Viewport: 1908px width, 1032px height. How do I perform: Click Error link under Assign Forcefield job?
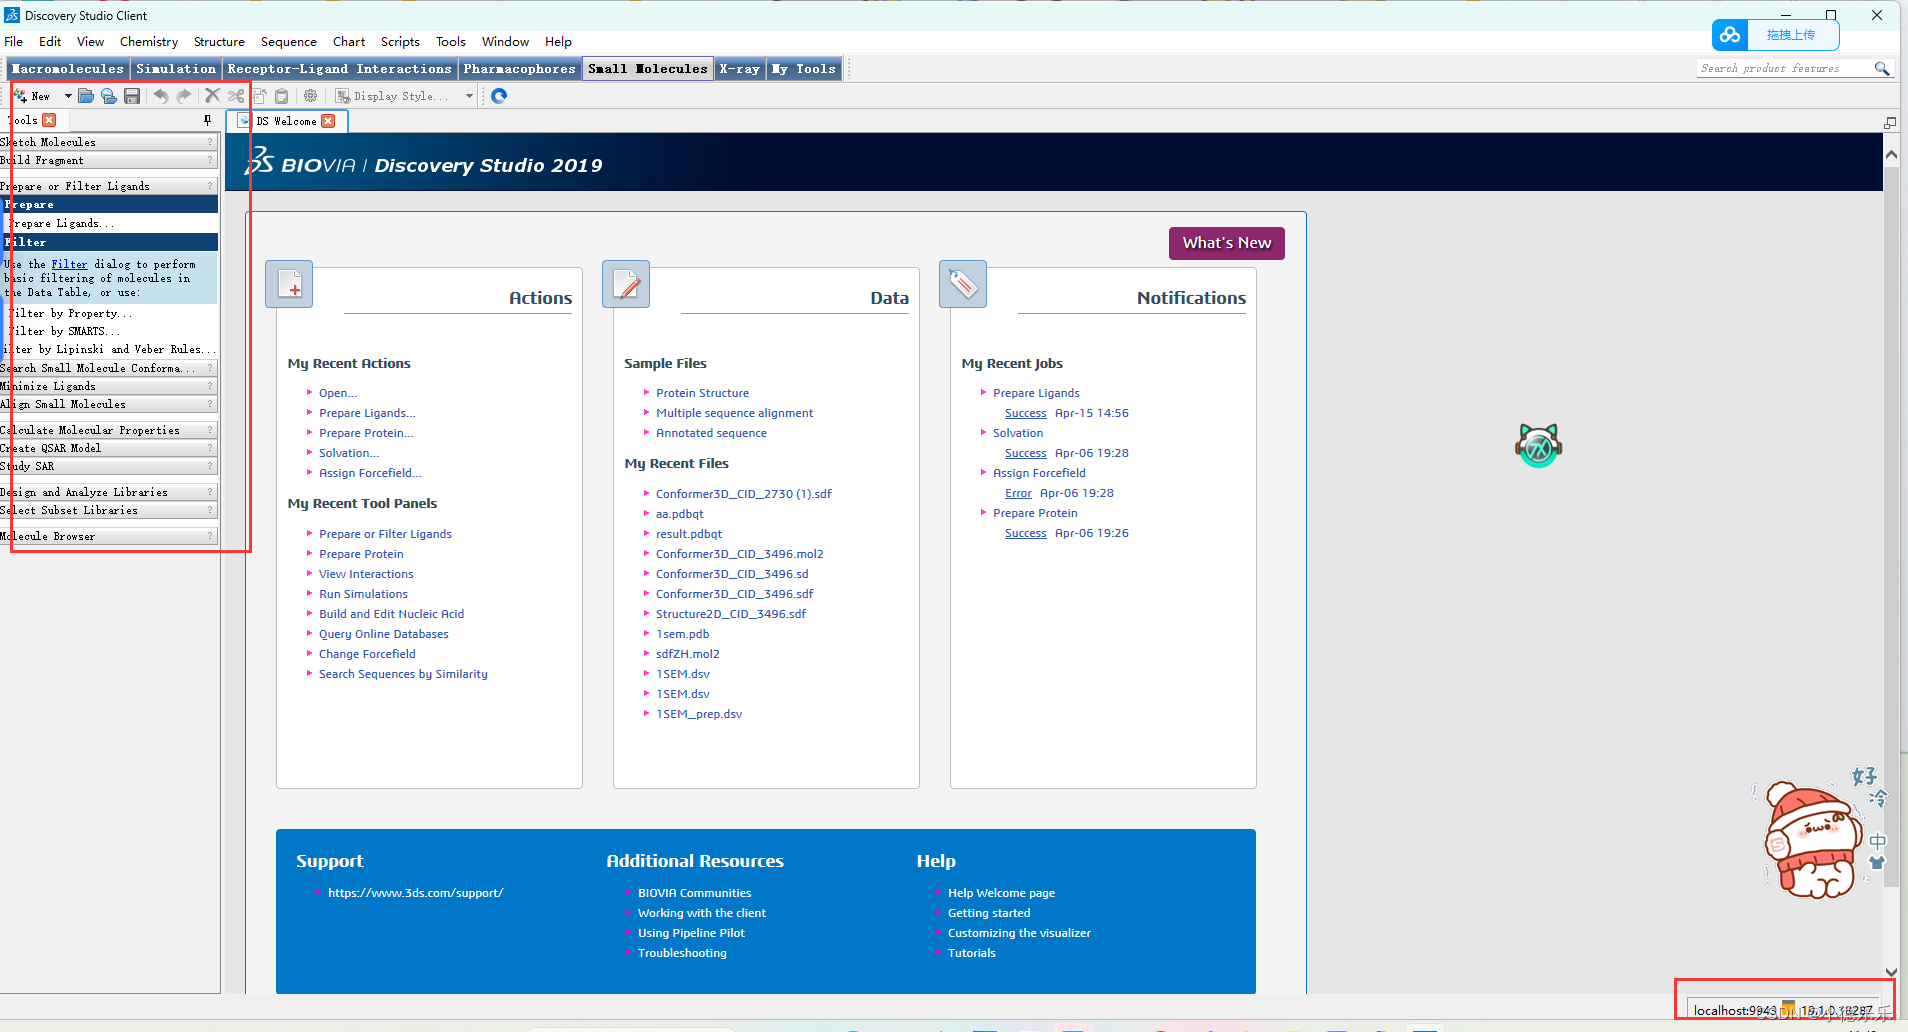pos(1018,493)
